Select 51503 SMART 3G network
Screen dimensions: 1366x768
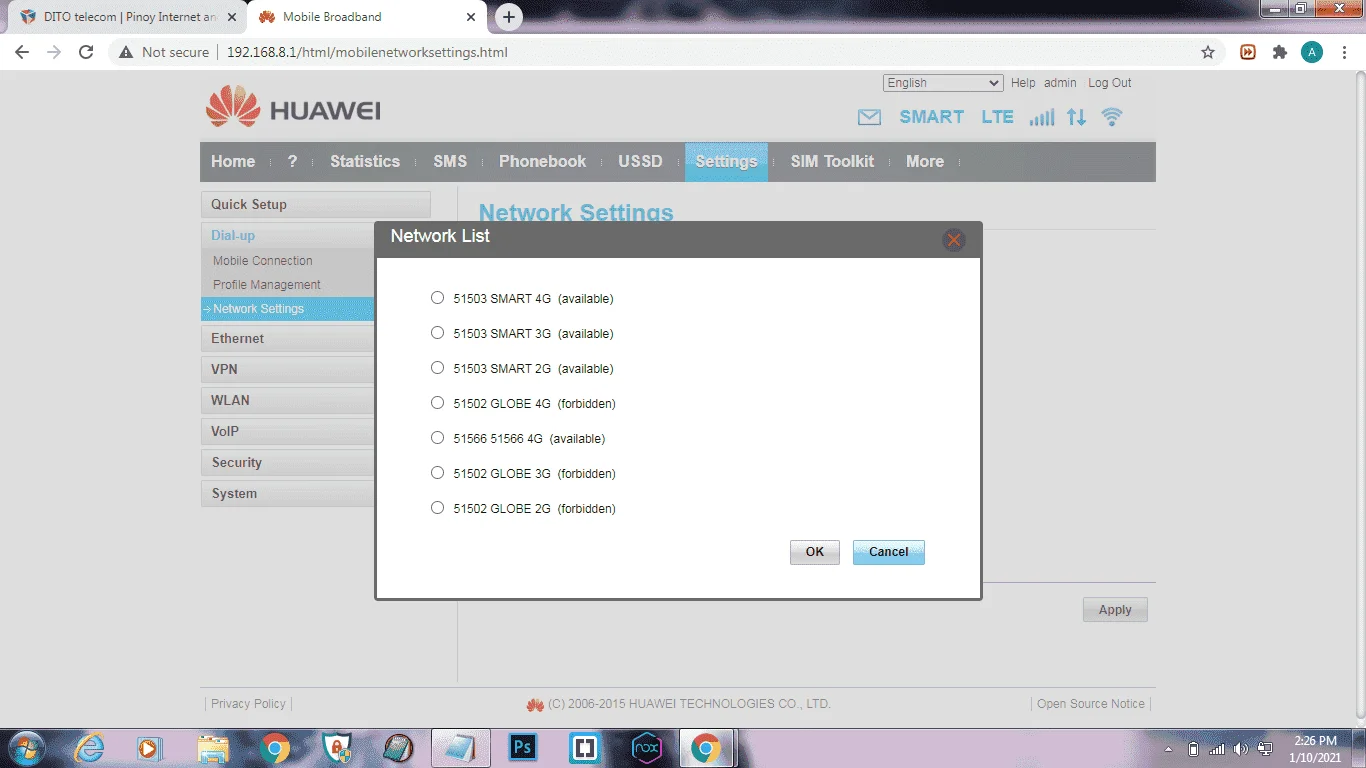point(437,333)
